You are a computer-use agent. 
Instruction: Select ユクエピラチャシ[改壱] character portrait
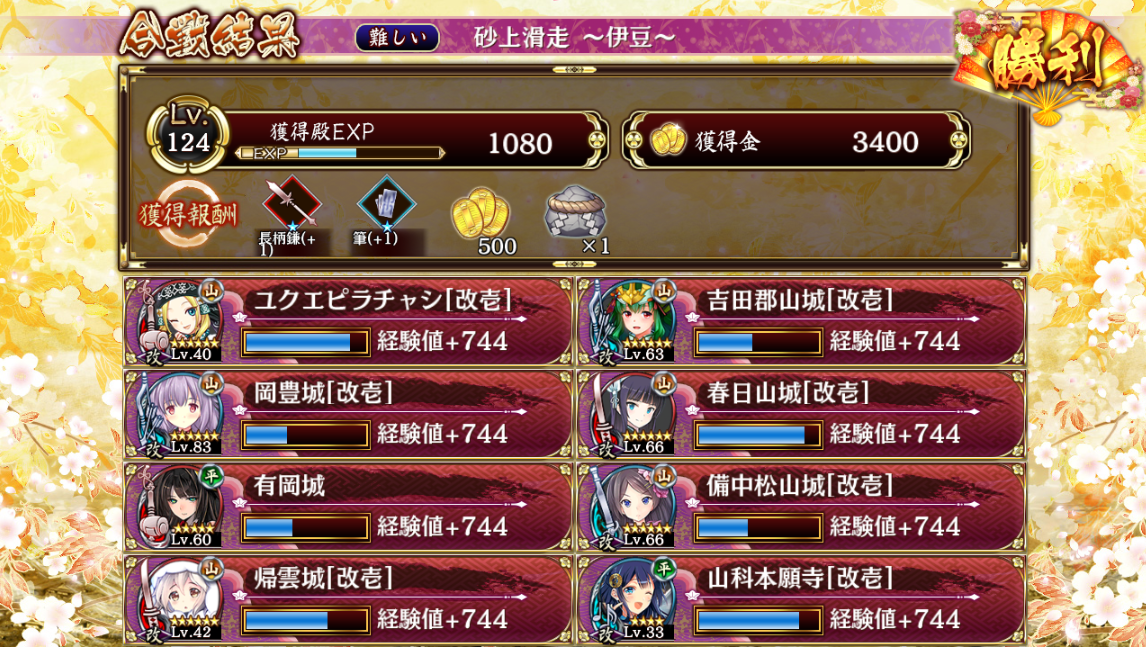(x=177, y=321)
